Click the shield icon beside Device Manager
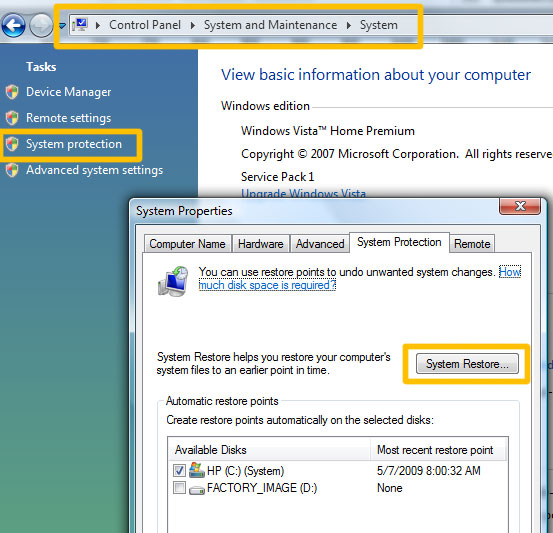 [x=12, y=92]
